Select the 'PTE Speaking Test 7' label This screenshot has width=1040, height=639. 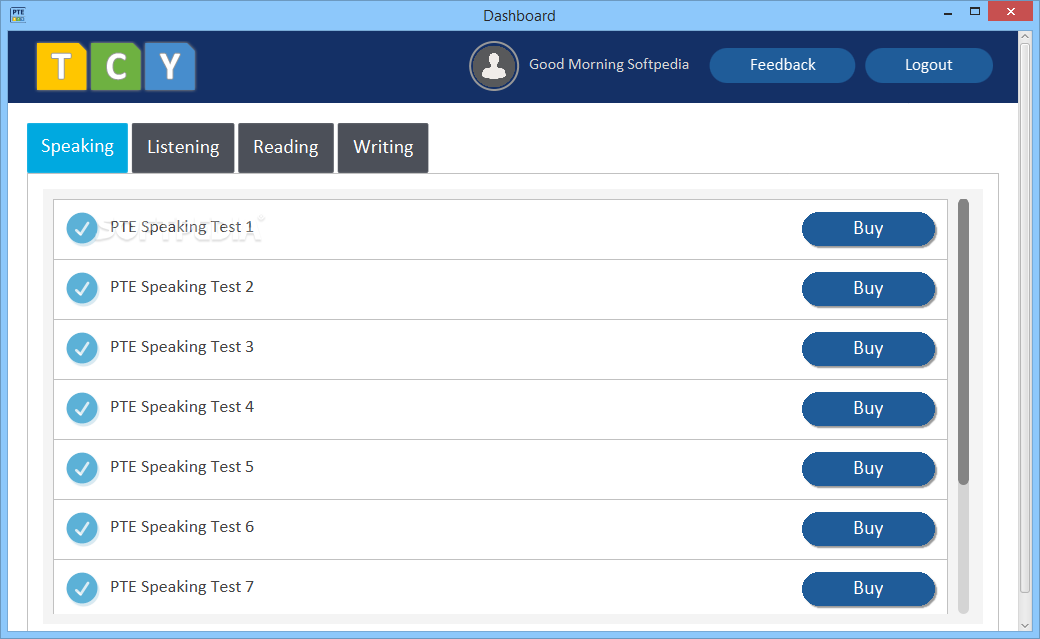pos(182,587)
